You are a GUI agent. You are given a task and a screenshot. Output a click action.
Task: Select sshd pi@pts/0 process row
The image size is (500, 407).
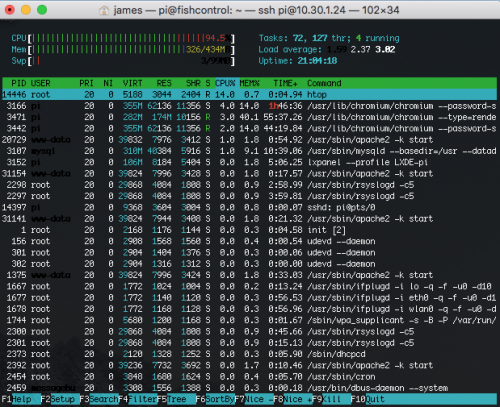click(x=249, y=207)
